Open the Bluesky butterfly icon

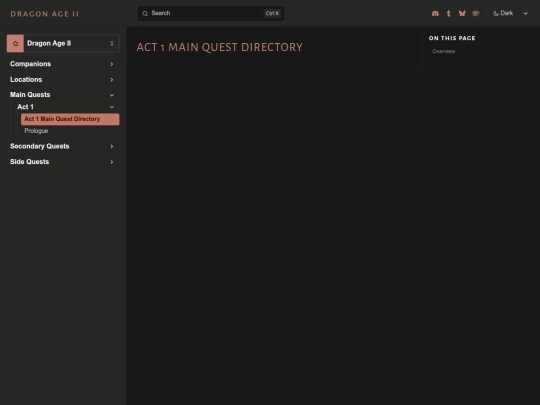(x=462, y=13)
